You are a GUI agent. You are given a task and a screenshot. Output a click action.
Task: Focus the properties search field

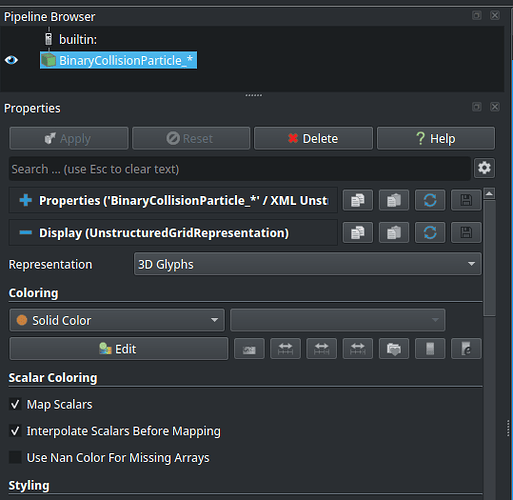point(239,169)
